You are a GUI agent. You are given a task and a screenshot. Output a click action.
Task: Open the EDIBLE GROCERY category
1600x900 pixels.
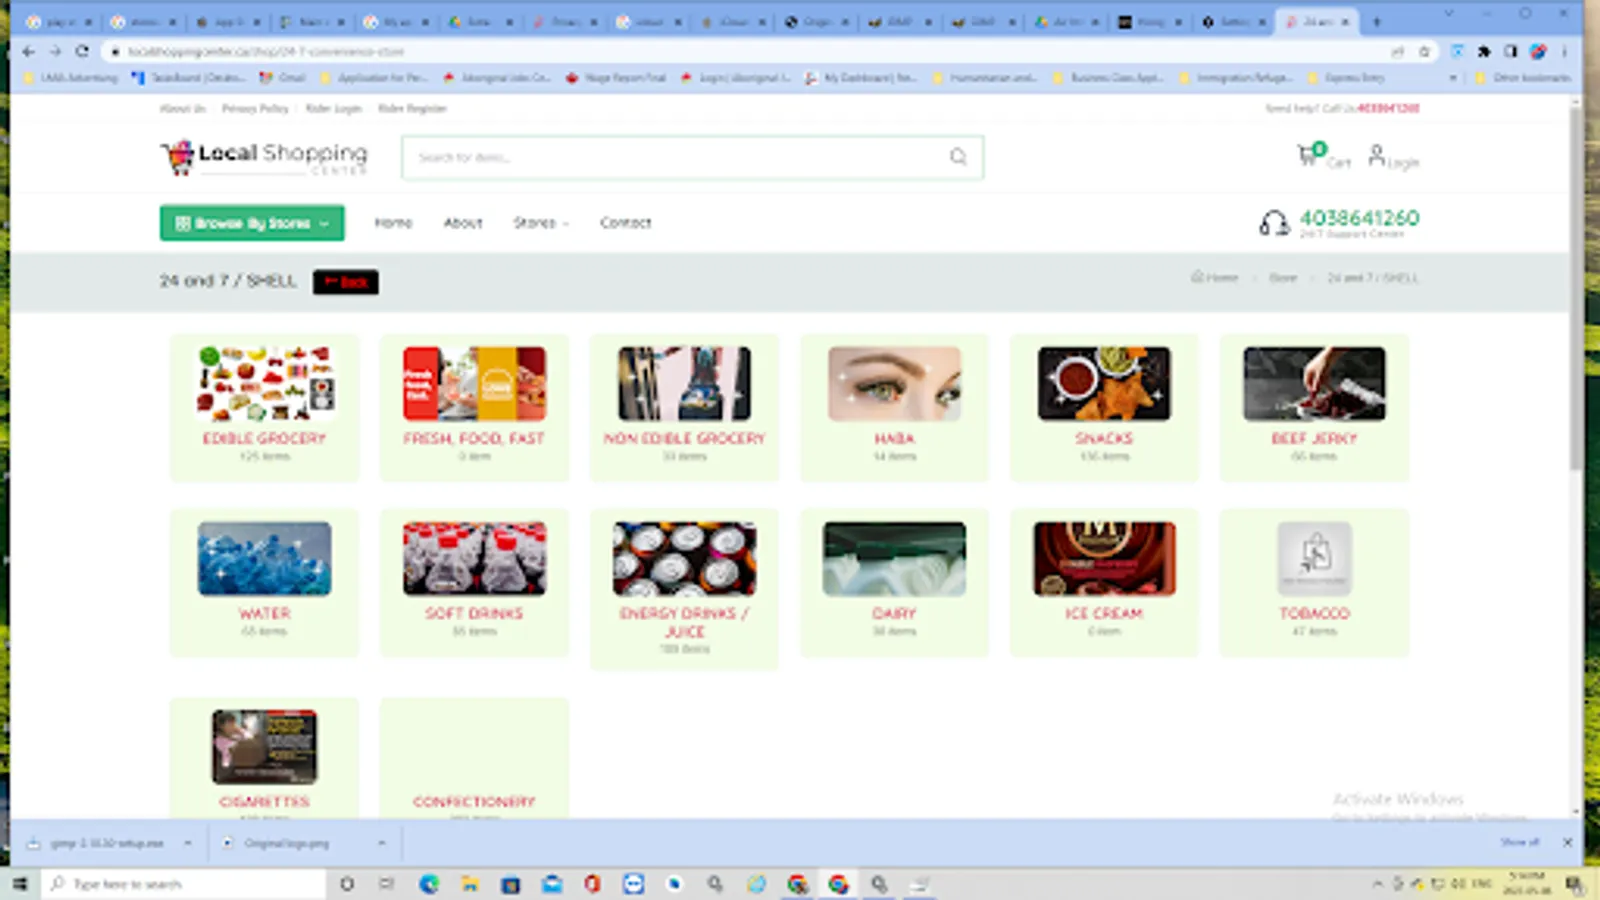264,408
